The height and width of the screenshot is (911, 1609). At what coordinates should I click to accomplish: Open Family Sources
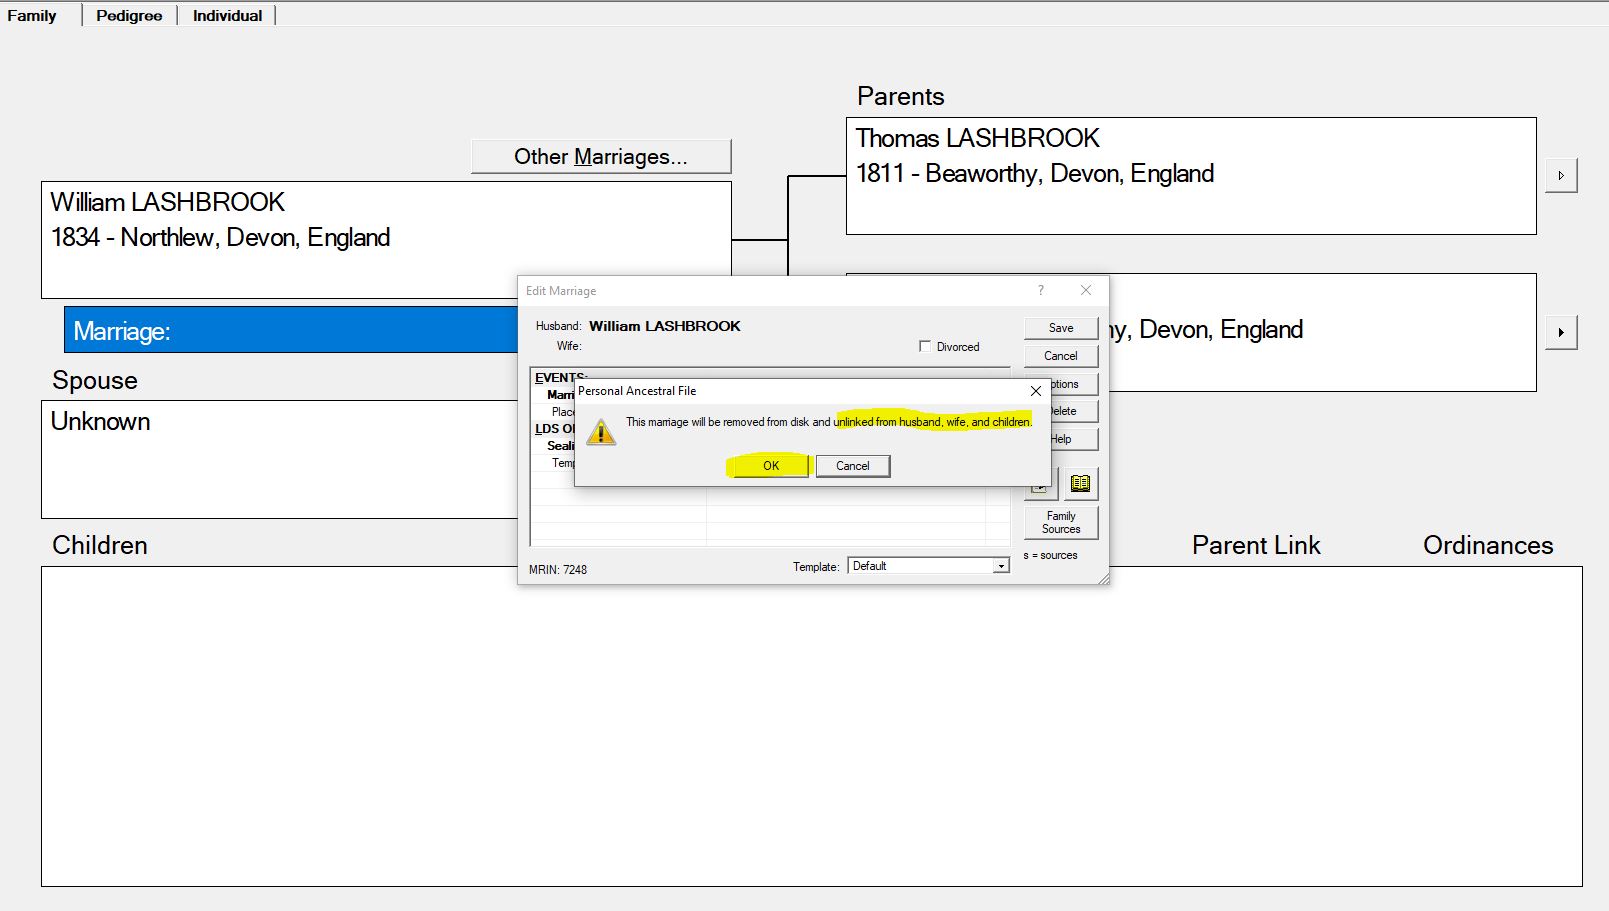(1061, 522)
